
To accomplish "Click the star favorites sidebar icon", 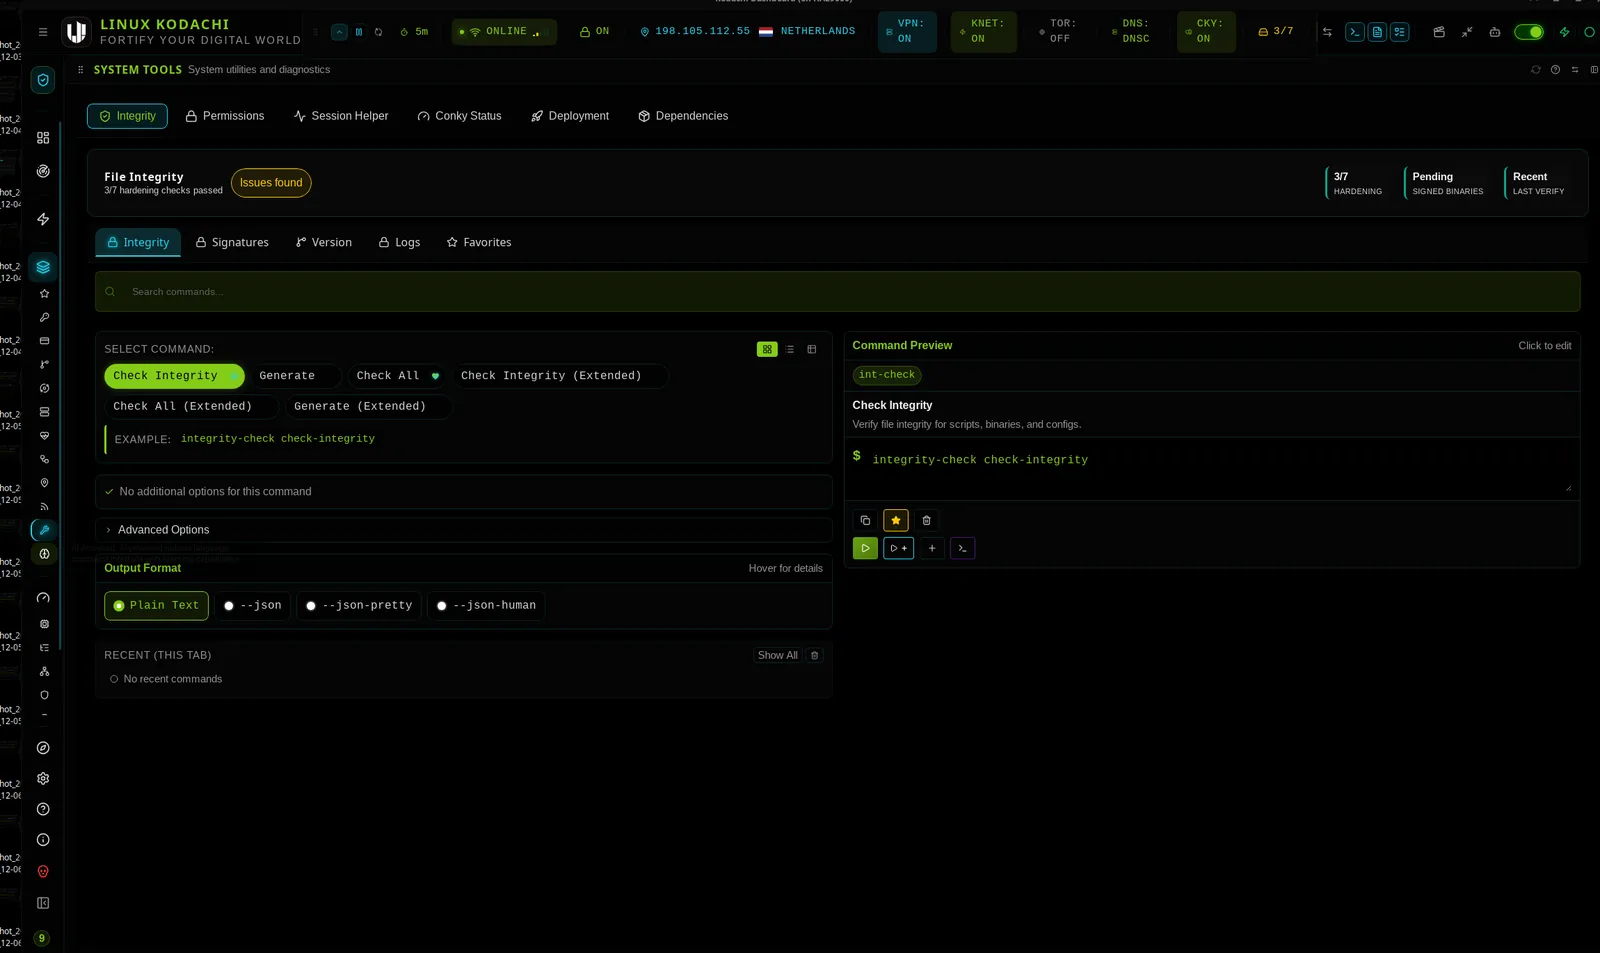I will (44, 294).
